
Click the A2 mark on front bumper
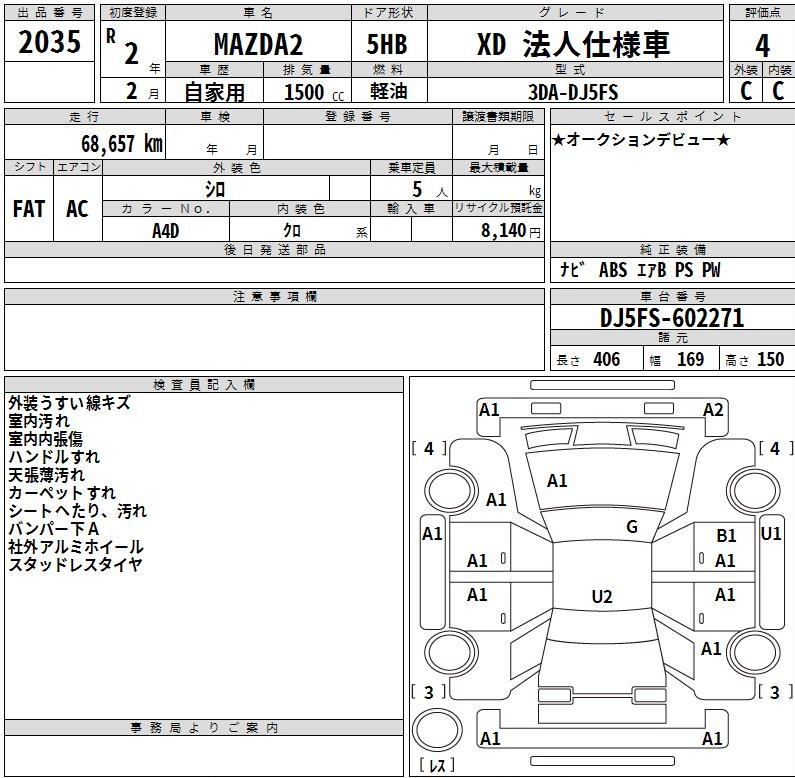coord(713,410)
